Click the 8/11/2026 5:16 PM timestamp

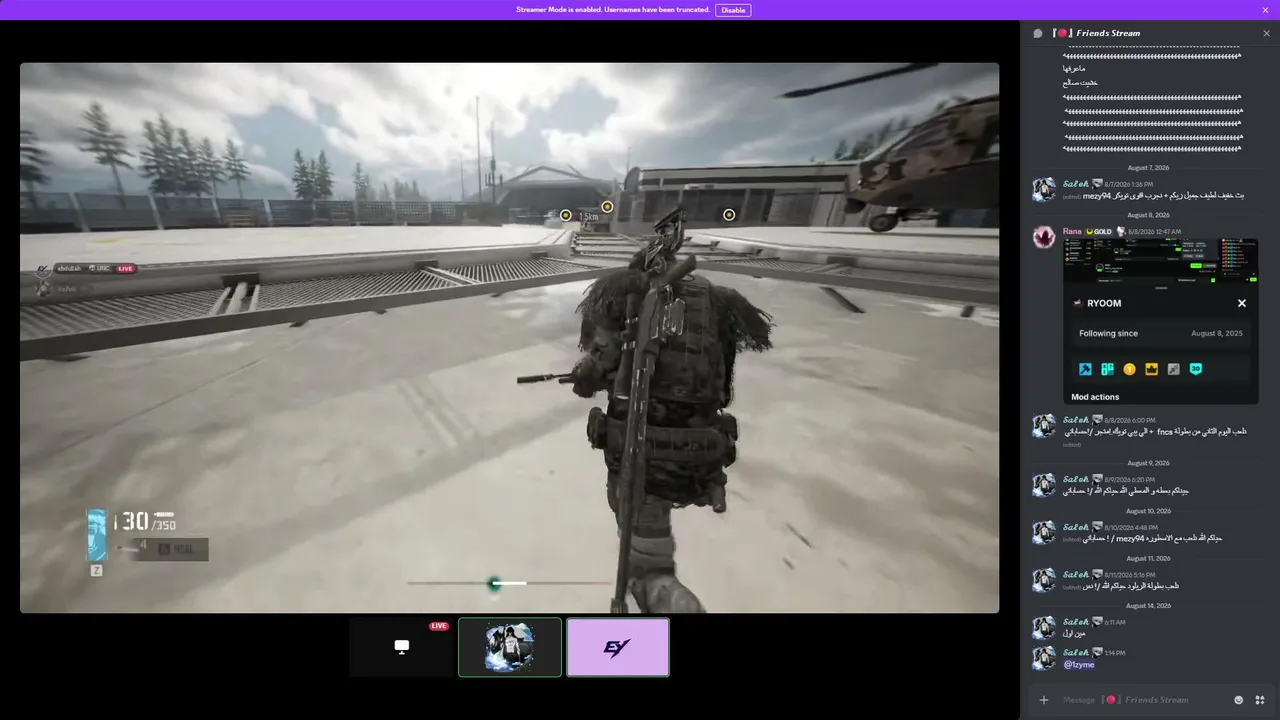click(1130, 575)
